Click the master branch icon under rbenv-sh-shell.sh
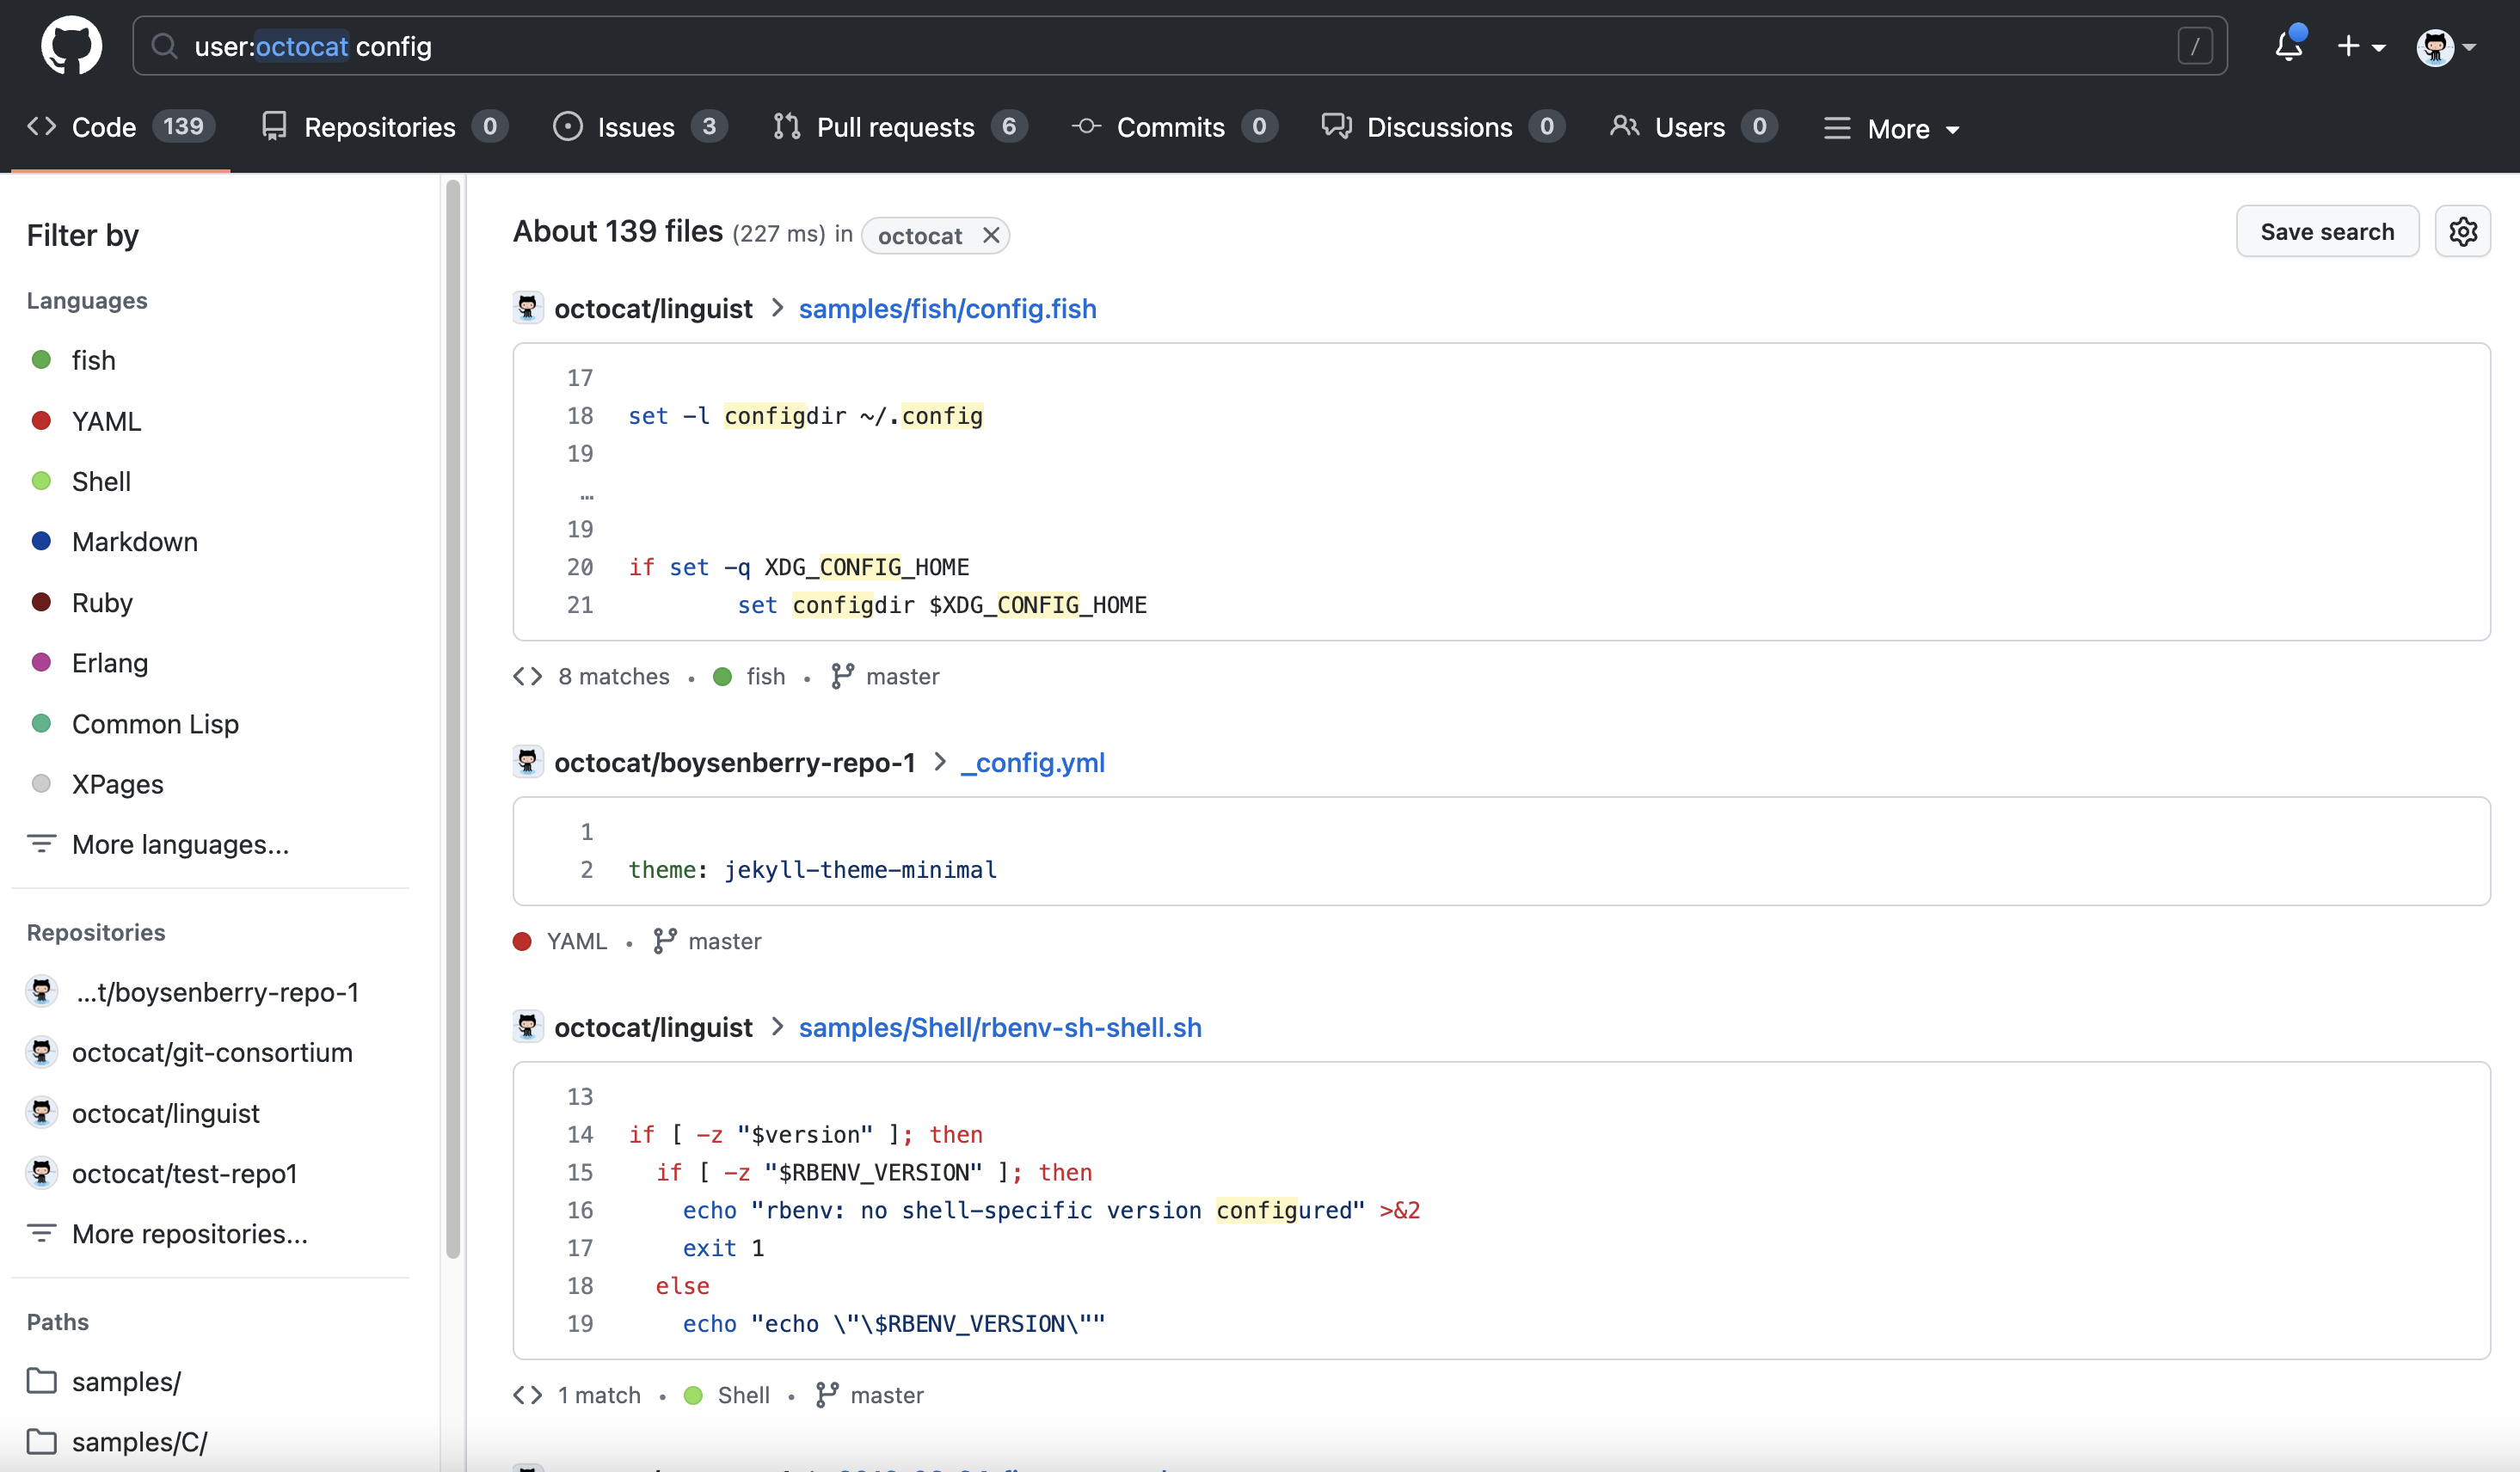The width and height of the screenshot is (2520, 1472). pyautogui.click(x=826, y=1395)
